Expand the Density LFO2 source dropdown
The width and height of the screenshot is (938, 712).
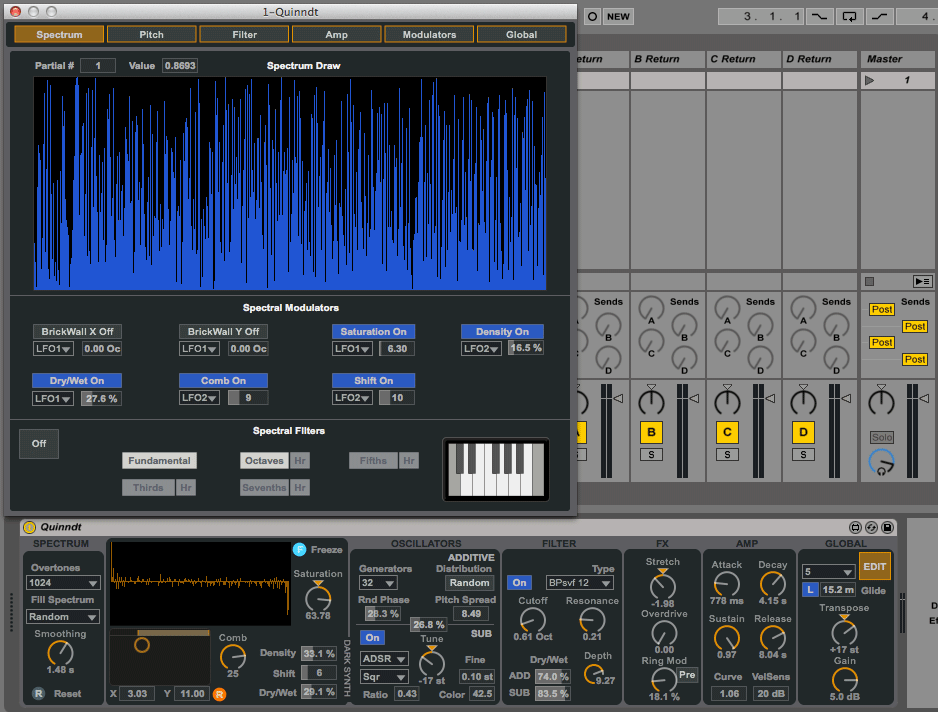482,348
